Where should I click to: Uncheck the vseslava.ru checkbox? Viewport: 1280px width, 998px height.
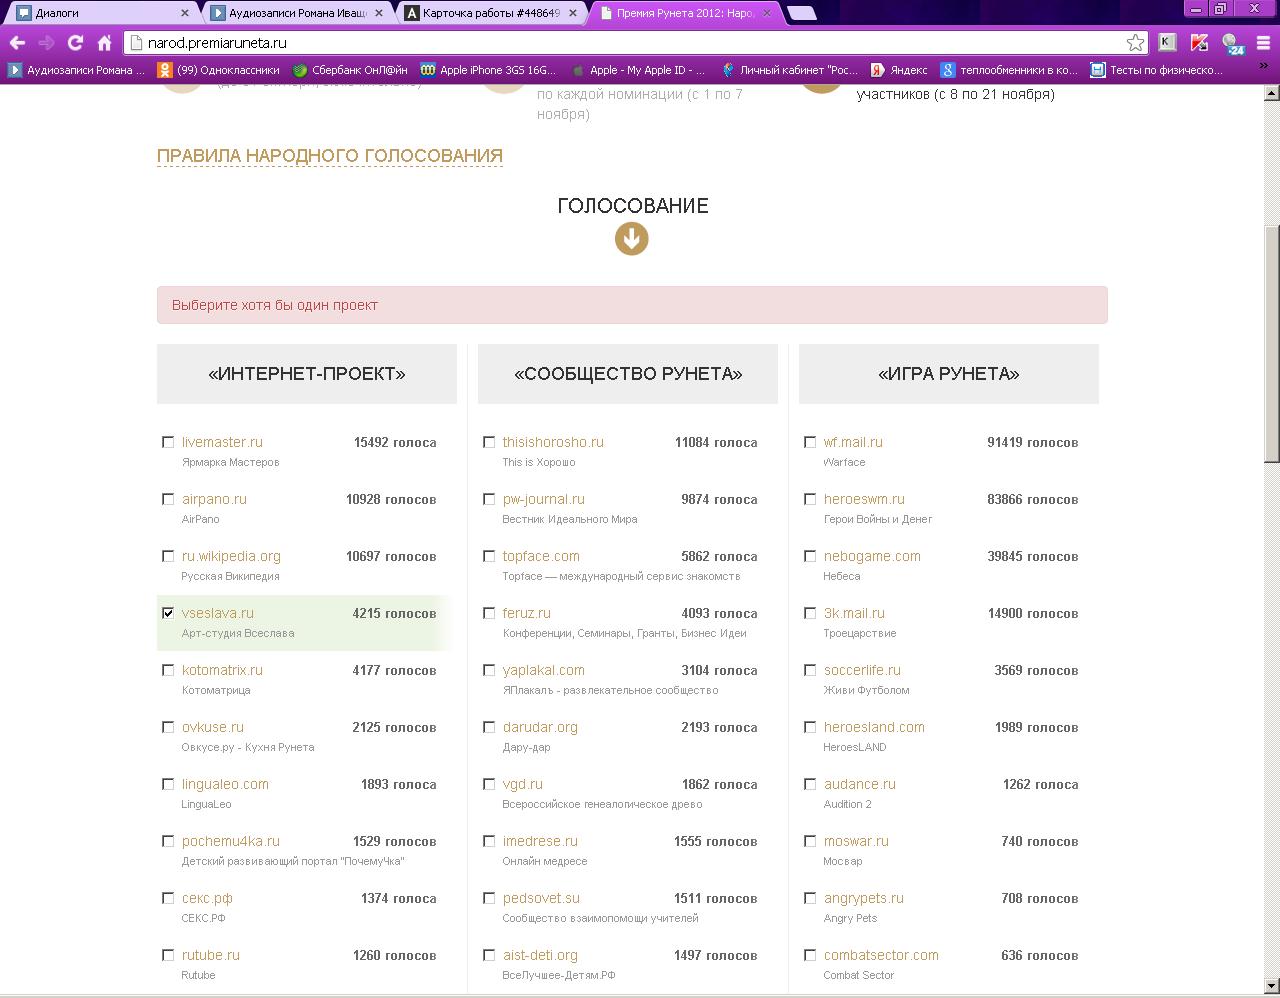168,613
